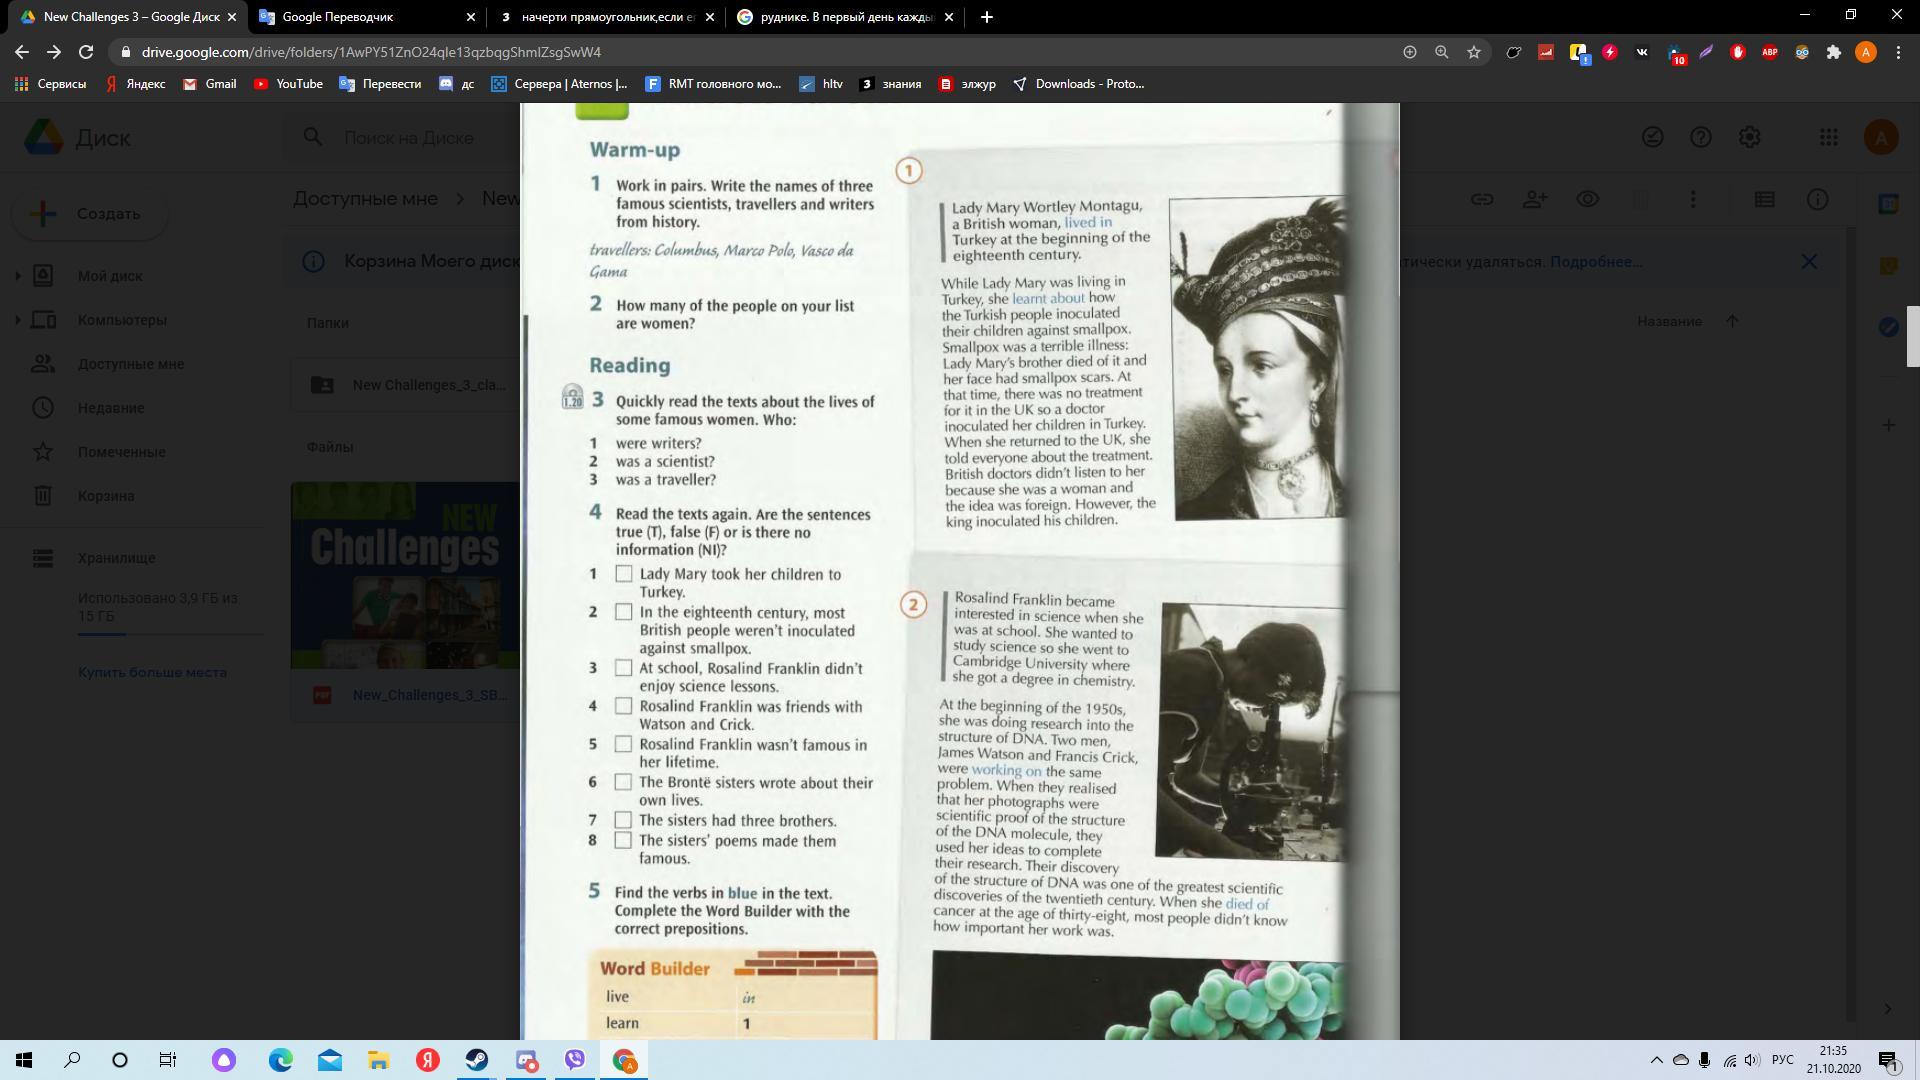
Task: Expand the Компьютеры tree arrow
Action: 17,320
